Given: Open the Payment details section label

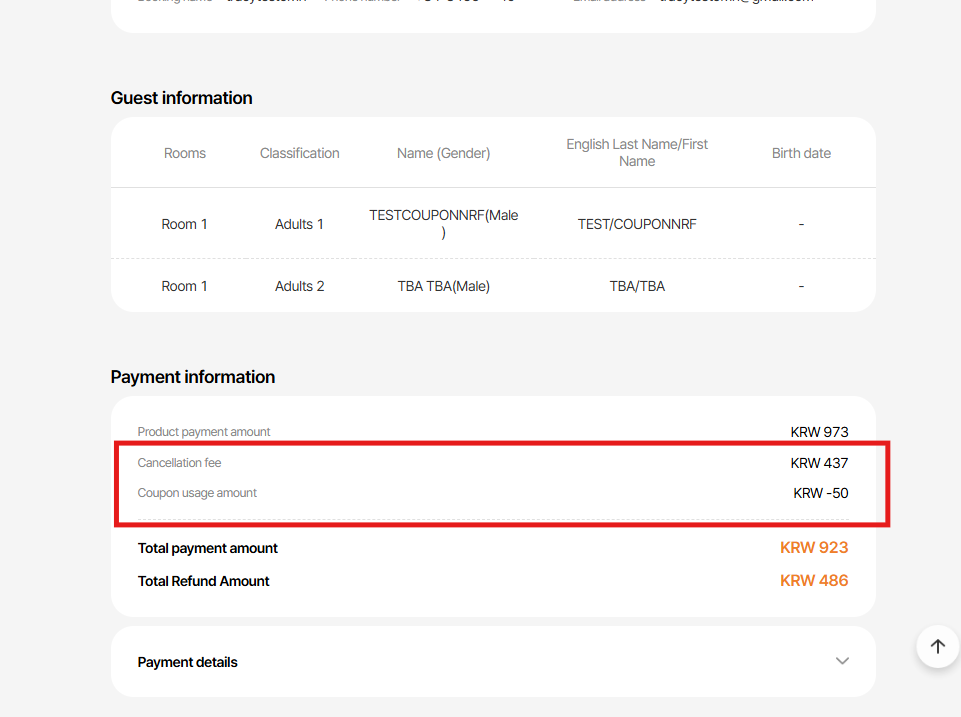Looking at the screenshot, I should pos(188,662).
